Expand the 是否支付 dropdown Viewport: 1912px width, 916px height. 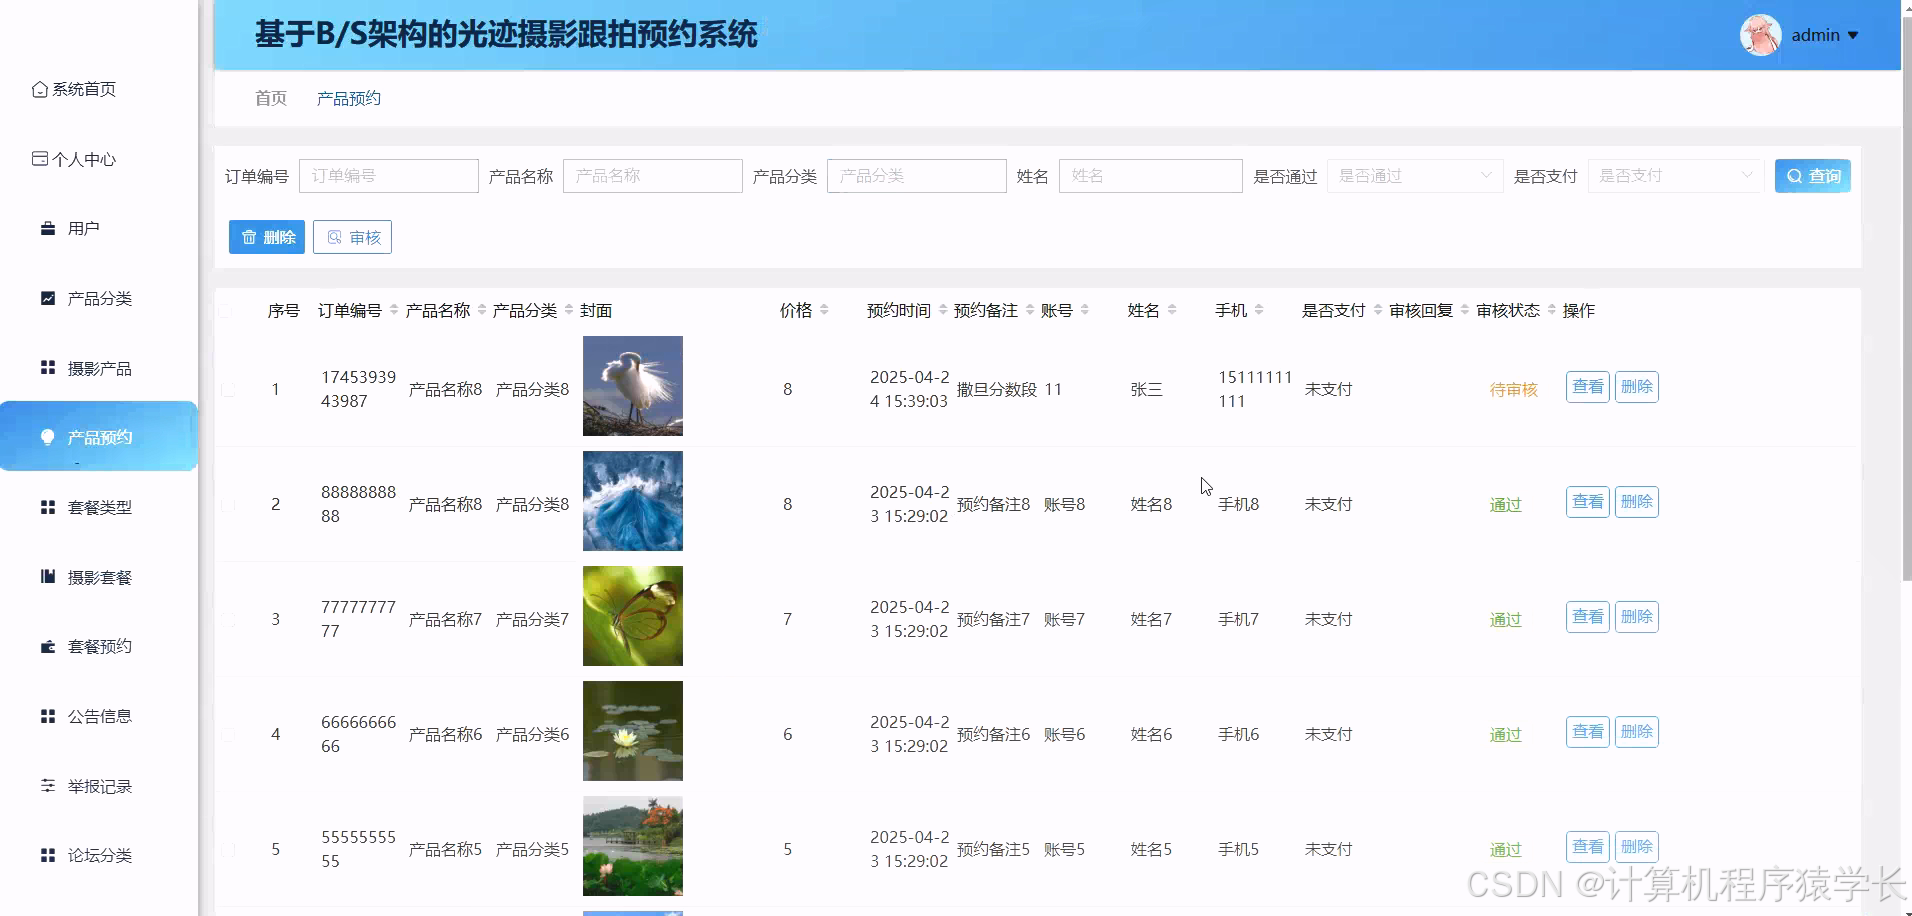pyautogui.click(x=1674, y=175)
